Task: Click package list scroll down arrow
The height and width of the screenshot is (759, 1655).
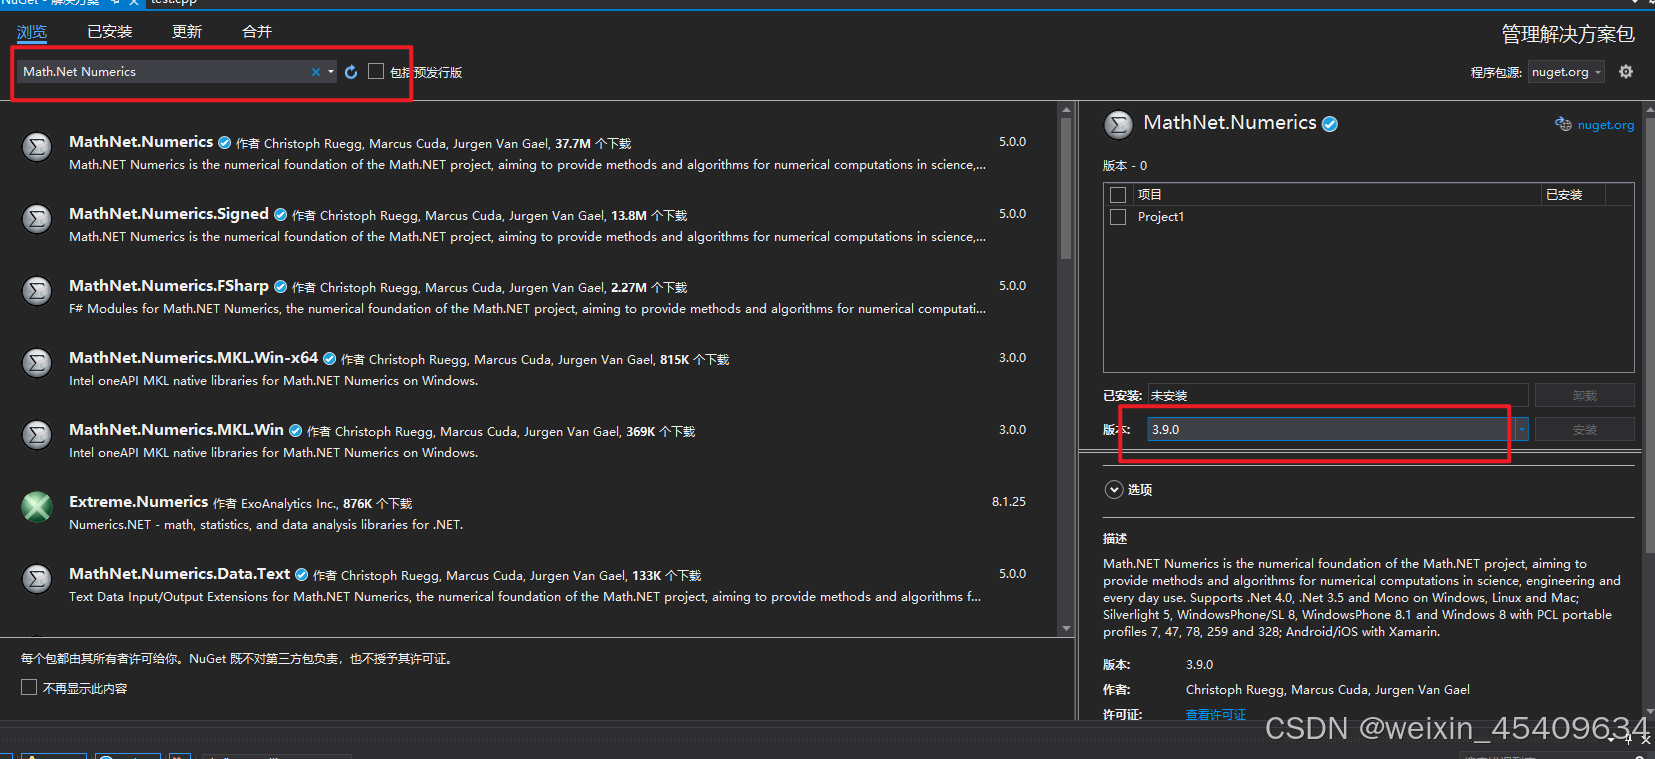Action: click(1066, 629)
